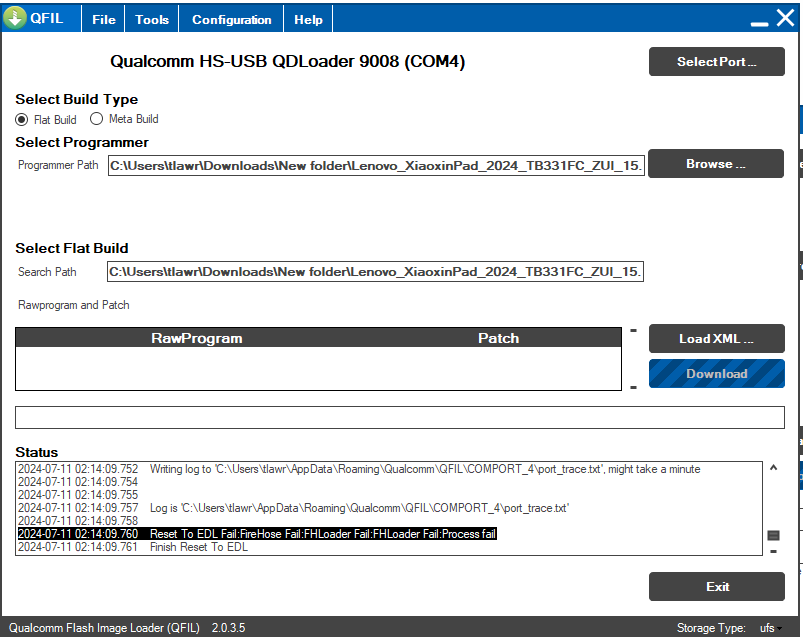Select the Flat Build radio button
The height and width of the screenshot is (637, 803).
(22, 120)
